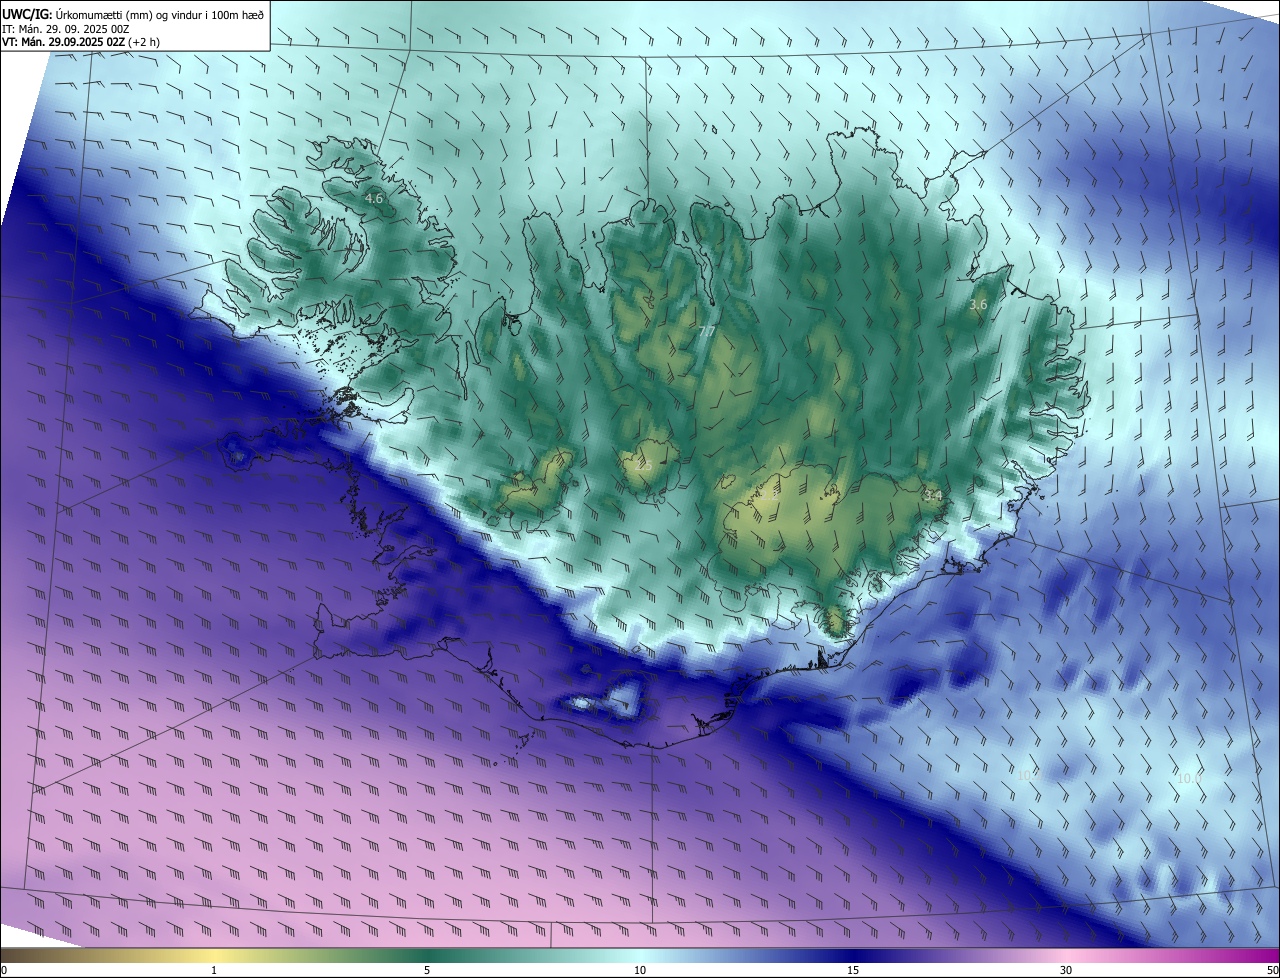1280x978 pixels.
Task: Click the colorbar tick label 1
Action: coord(214,970)
